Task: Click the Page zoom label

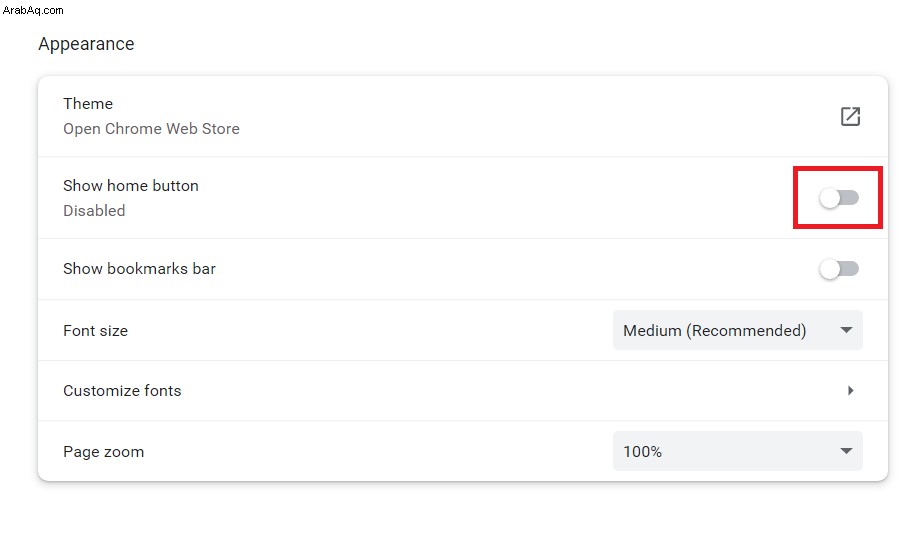Action: pos(104,452)
